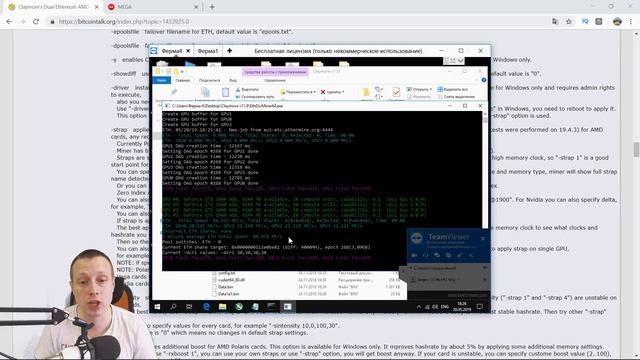Close the Ферма4 session tab
Image resolution: width=640 pixels, height=360 pixels.
click(x=188, y=51)
